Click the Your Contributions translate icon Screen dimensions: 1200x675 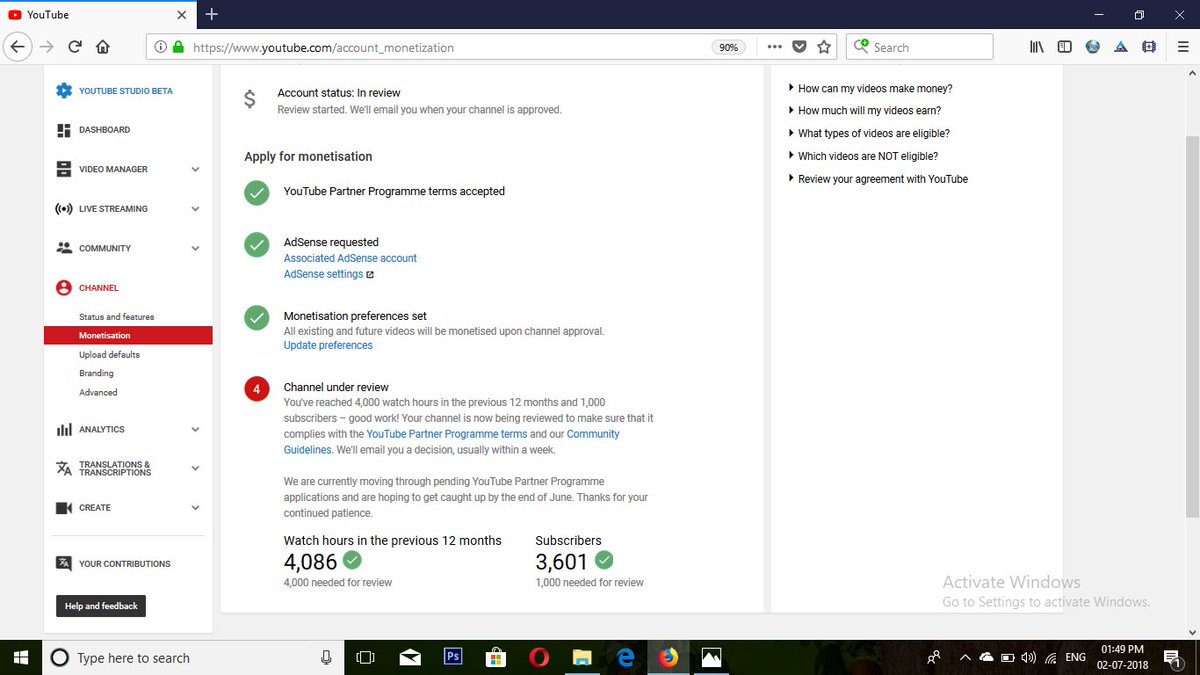tap(64, 564)
